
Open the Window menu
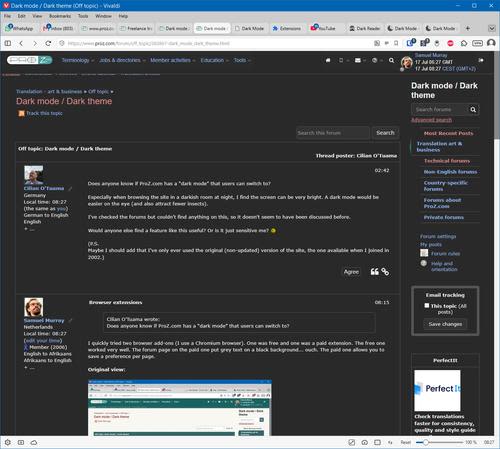pos(103,16)
